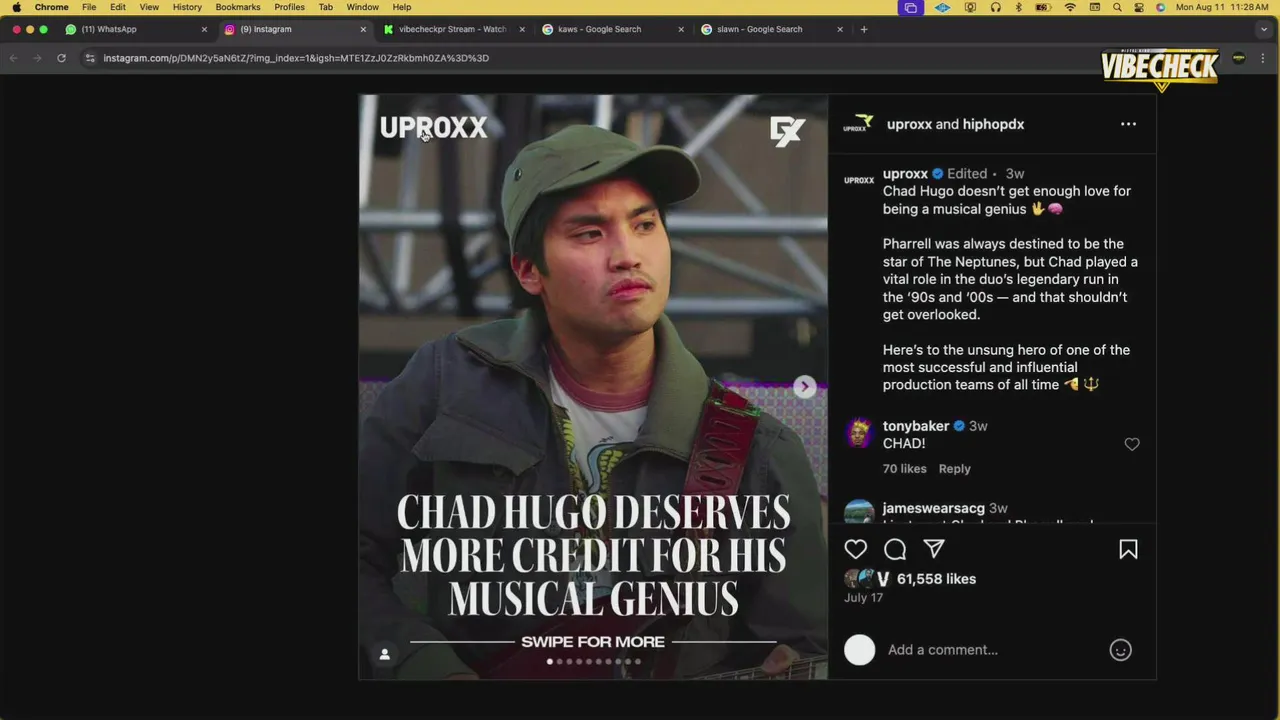Image resolution: width=1280 pixels, height=720 pixels.
Task: Open the Profiles menu
Action: click(289, 7)
